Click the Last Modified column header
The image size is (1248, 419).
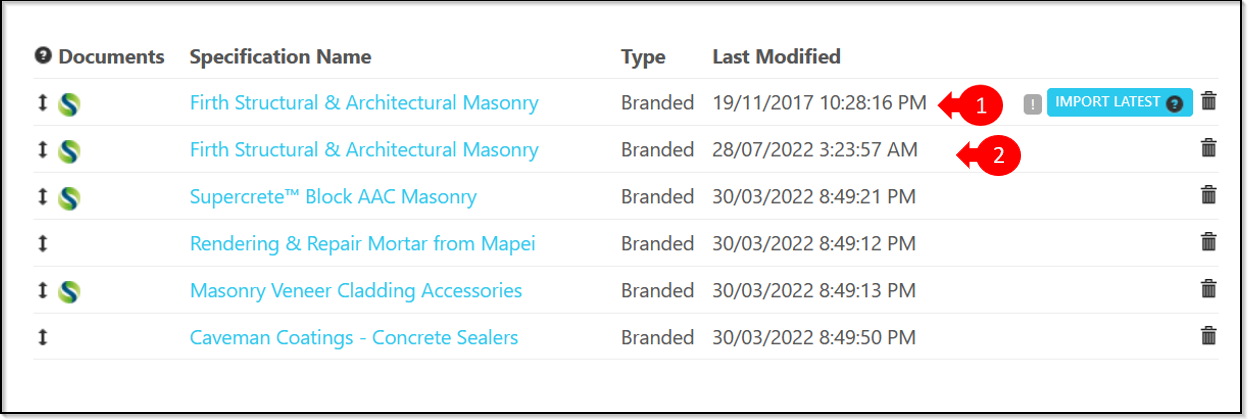click(x=776, y=56)
